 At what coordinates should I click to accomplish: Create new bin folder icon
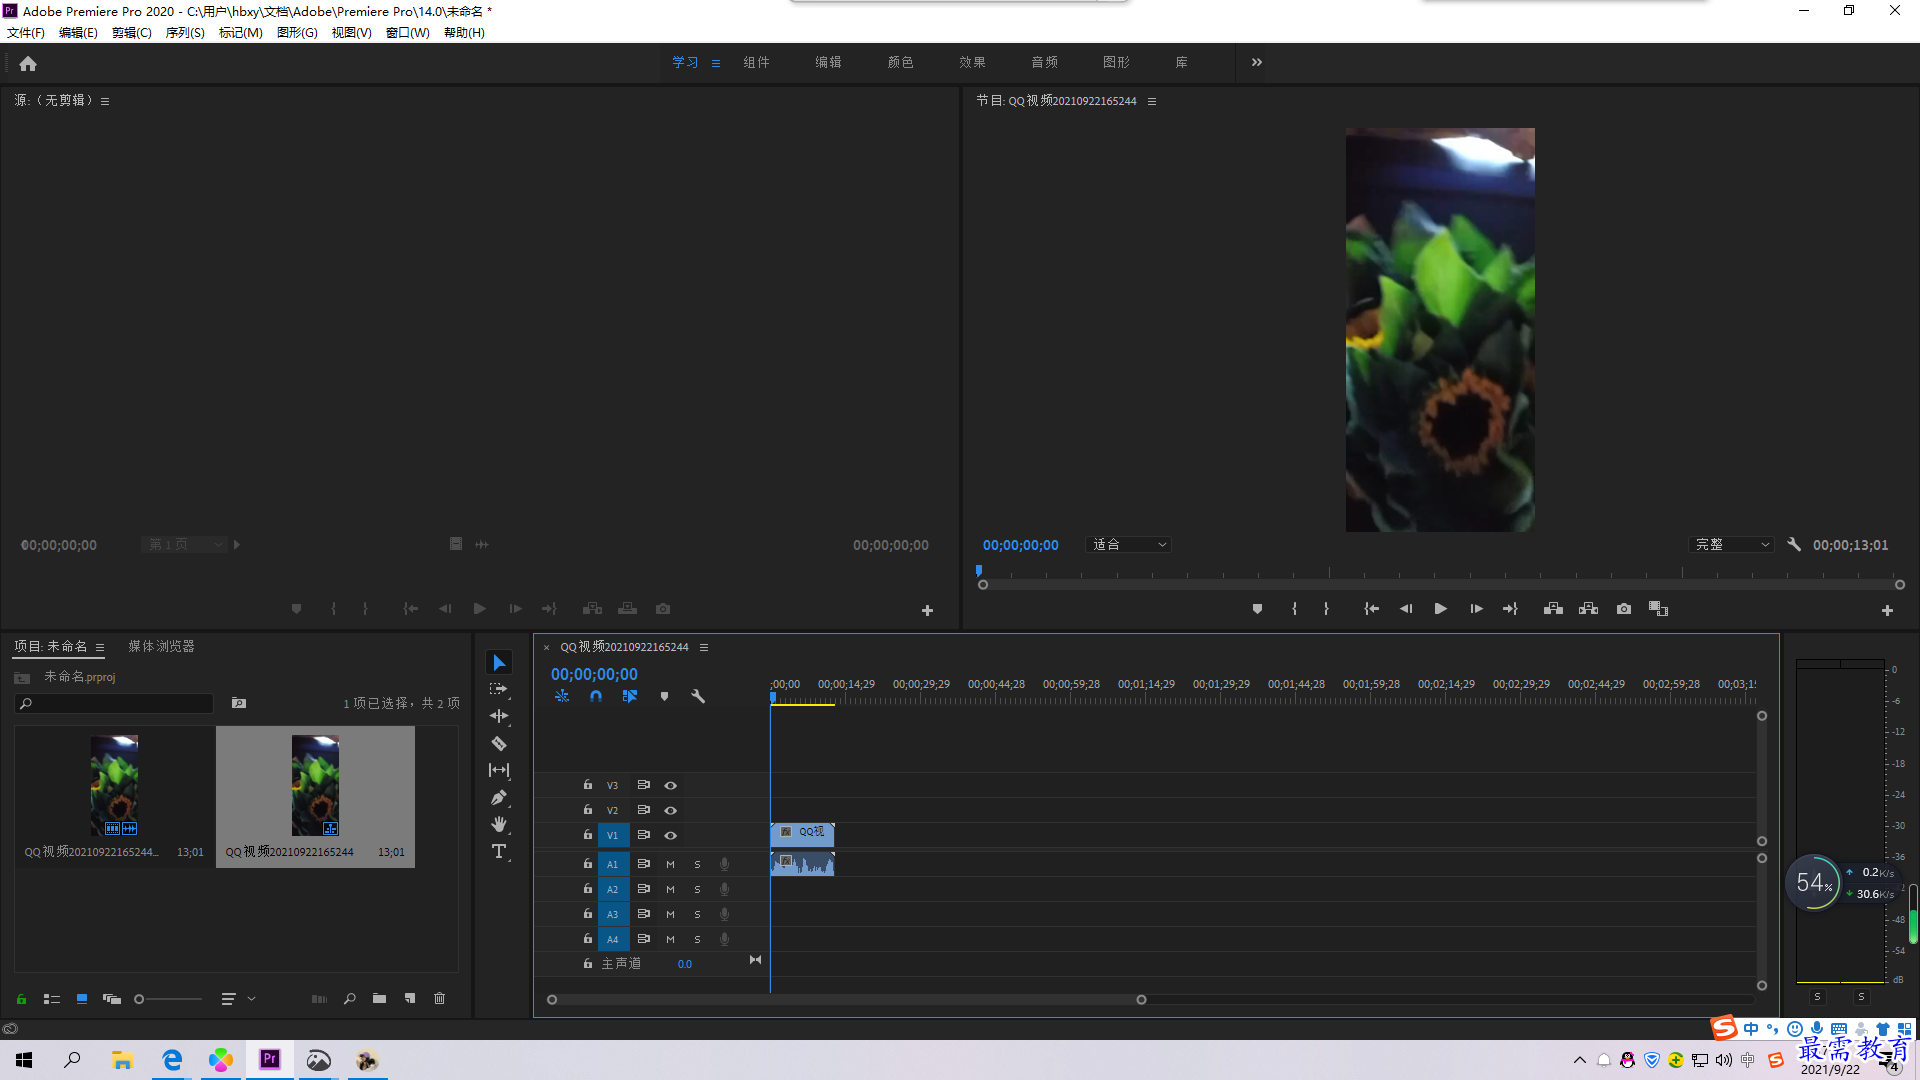click(x=379, y=998)
